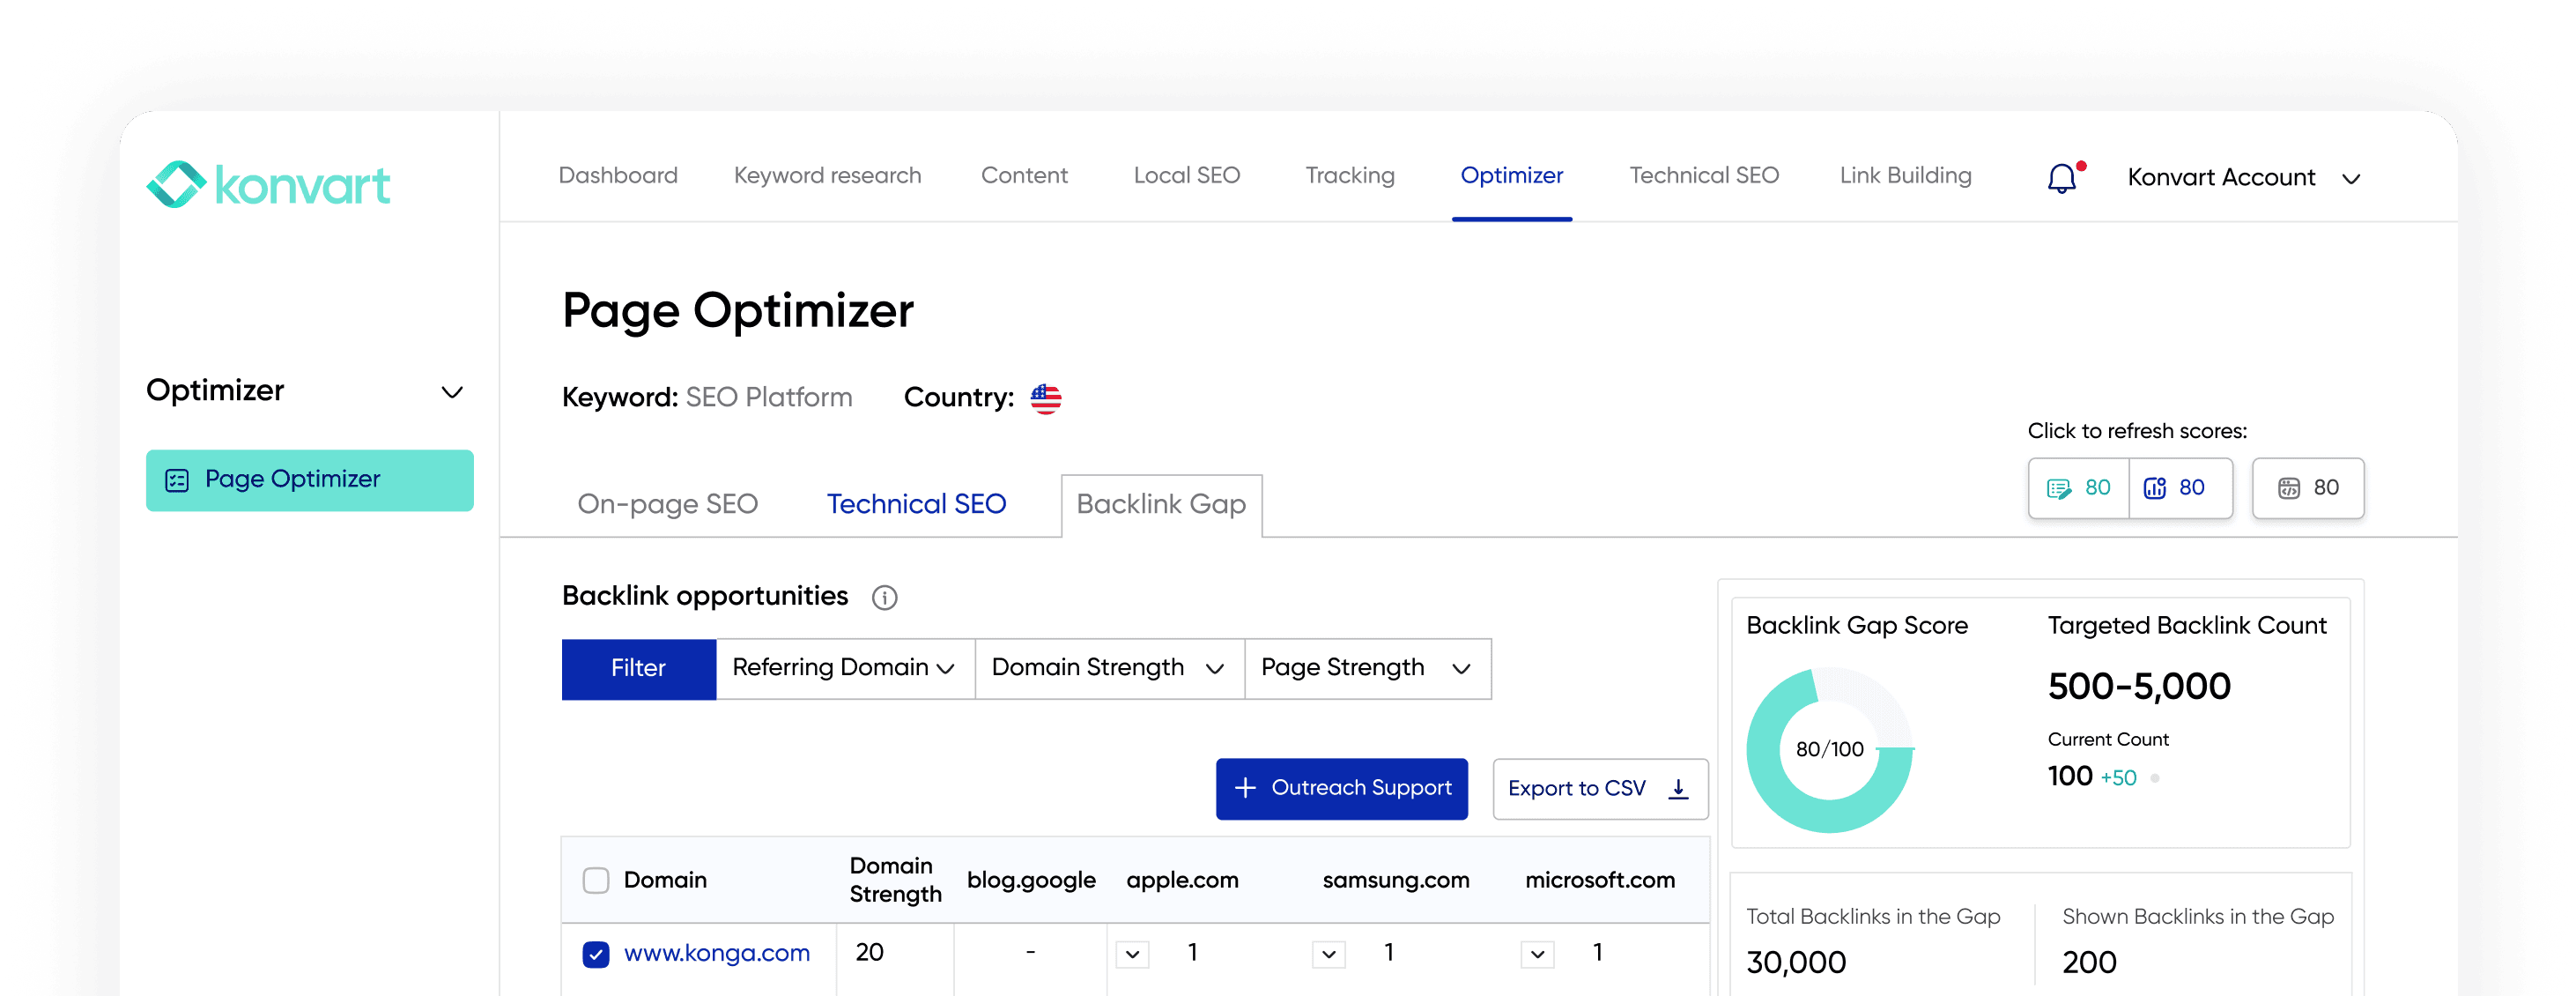The height and width of the screenshot is (996, 2576).
Task: Open the Keyword research menu item
Action: [x=827, y=175]
